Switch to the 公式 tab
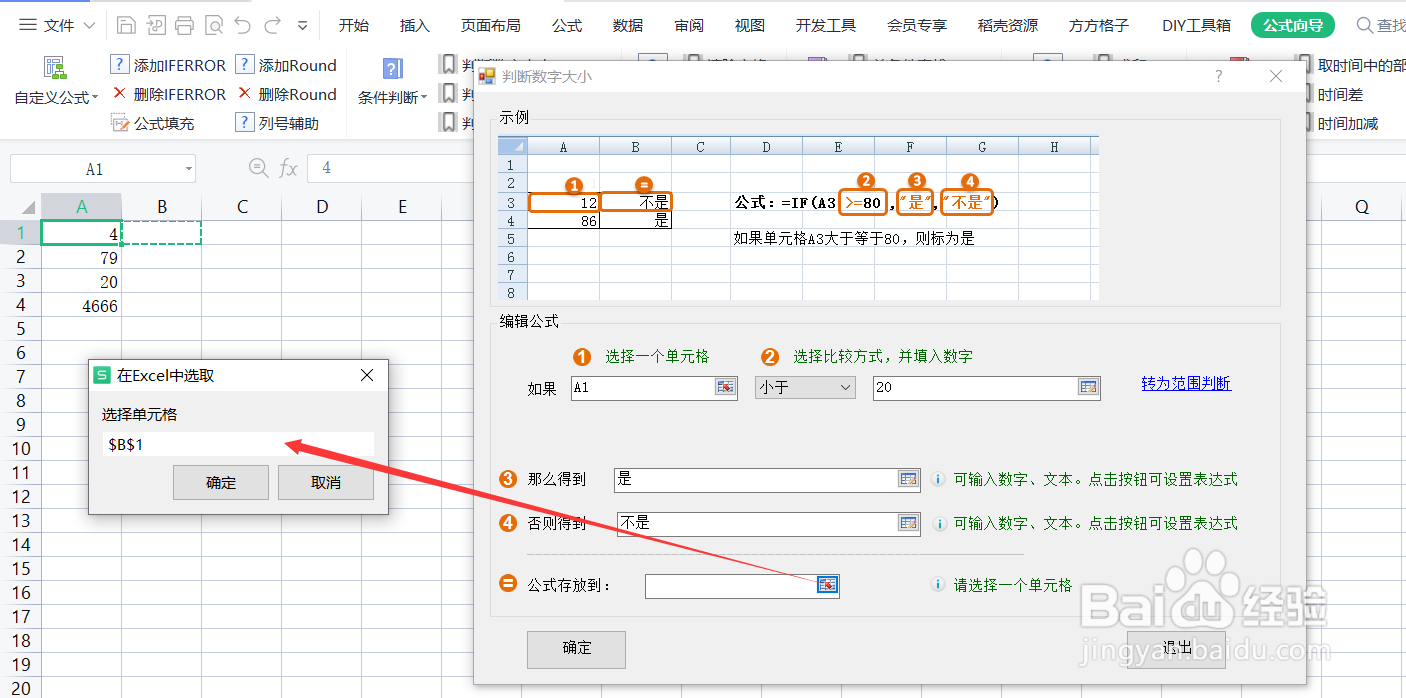1406x698 pixels. coord(566,25)
